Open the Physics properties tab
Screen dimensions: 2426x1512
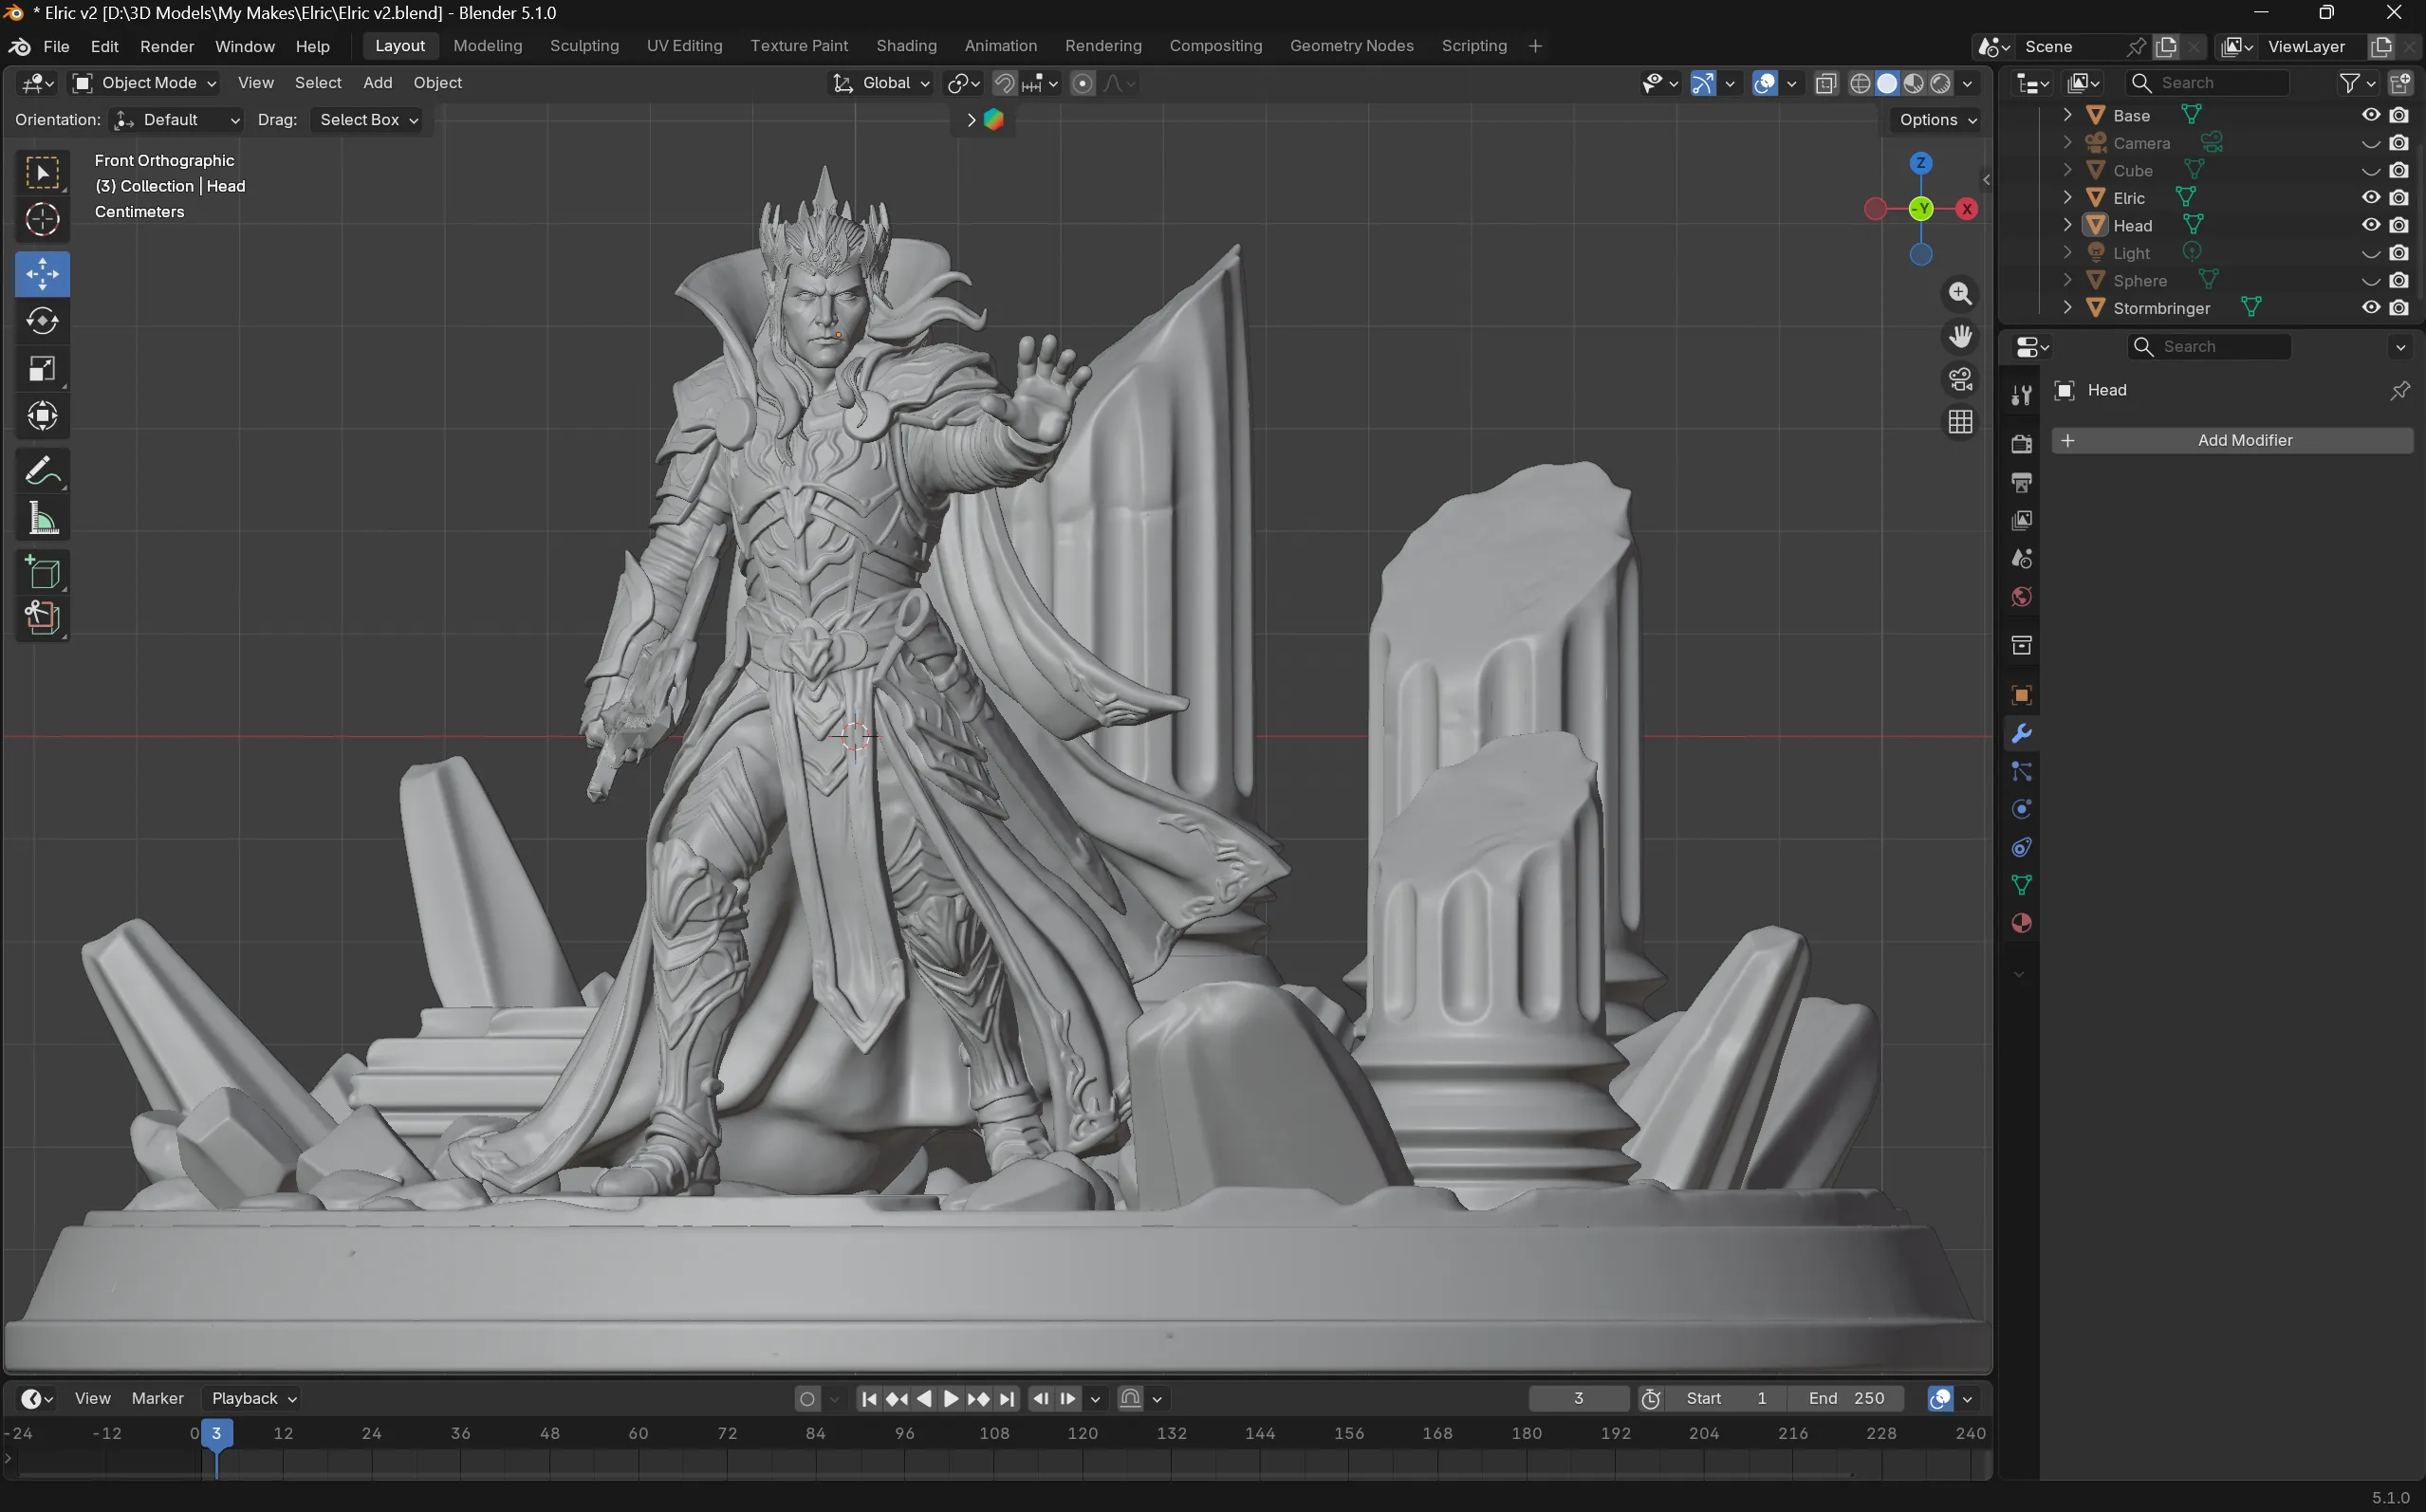point(2021,809)
